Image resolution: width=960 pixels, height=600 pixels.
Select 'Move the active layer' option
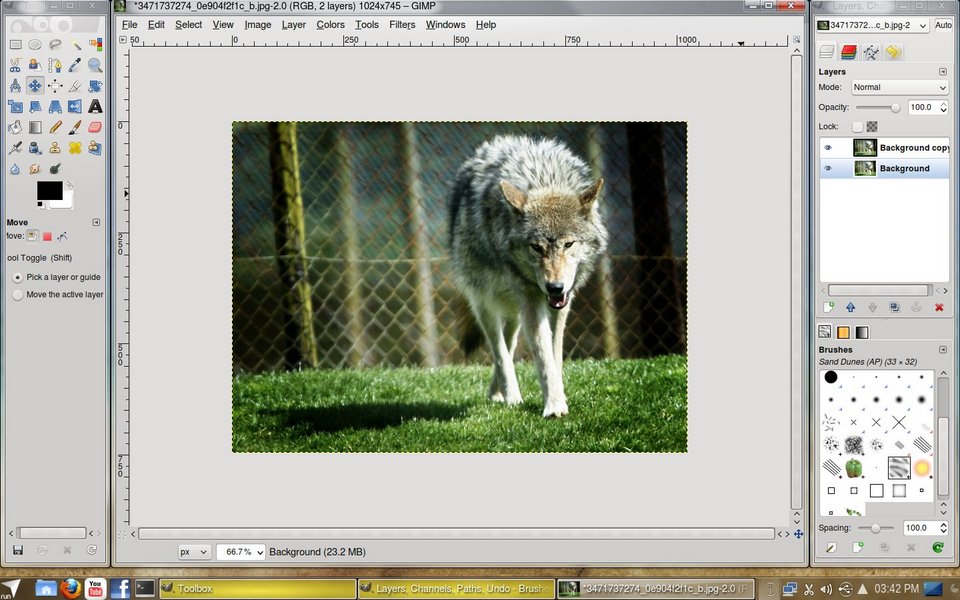point(18,295)
